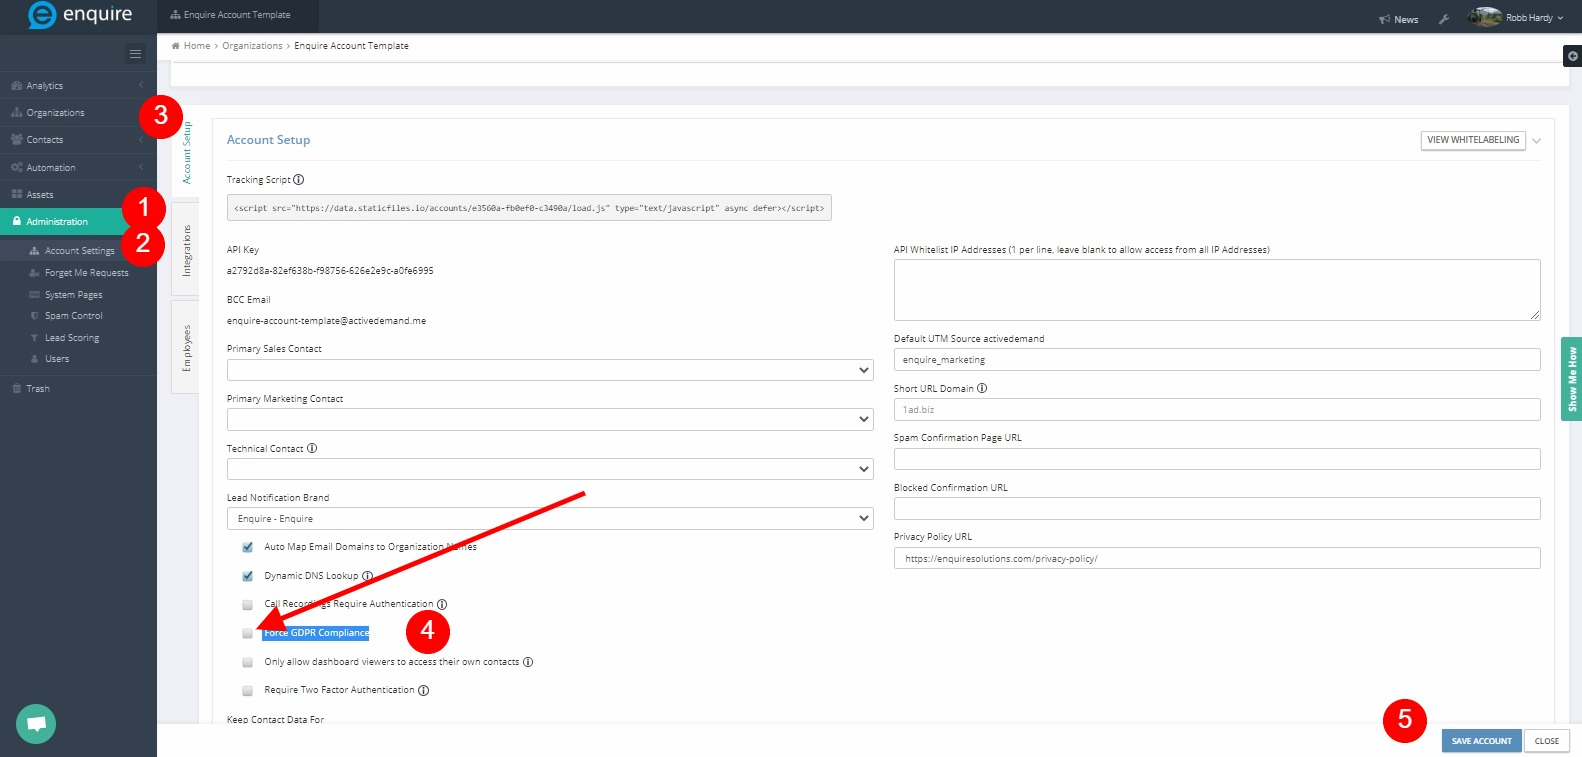Expand the Automation menu
The height and width of the screenshot is (757, 1582).
(78, 168)
